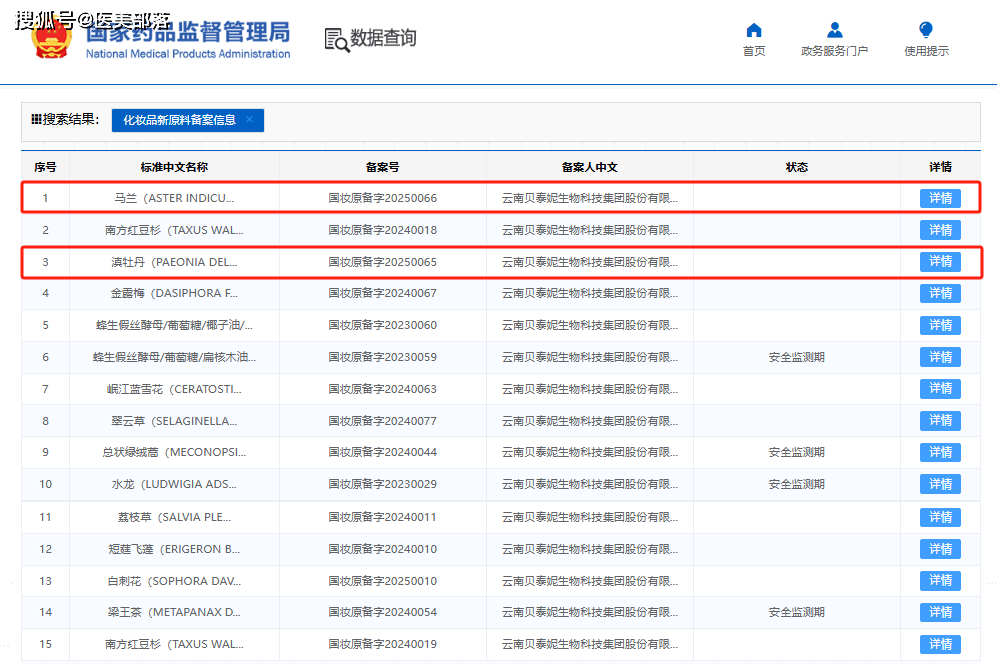The height and width of the screenshot is (669, 997).
Task: Click the 备案人中文 column header
Action: (x=589, y=167)
